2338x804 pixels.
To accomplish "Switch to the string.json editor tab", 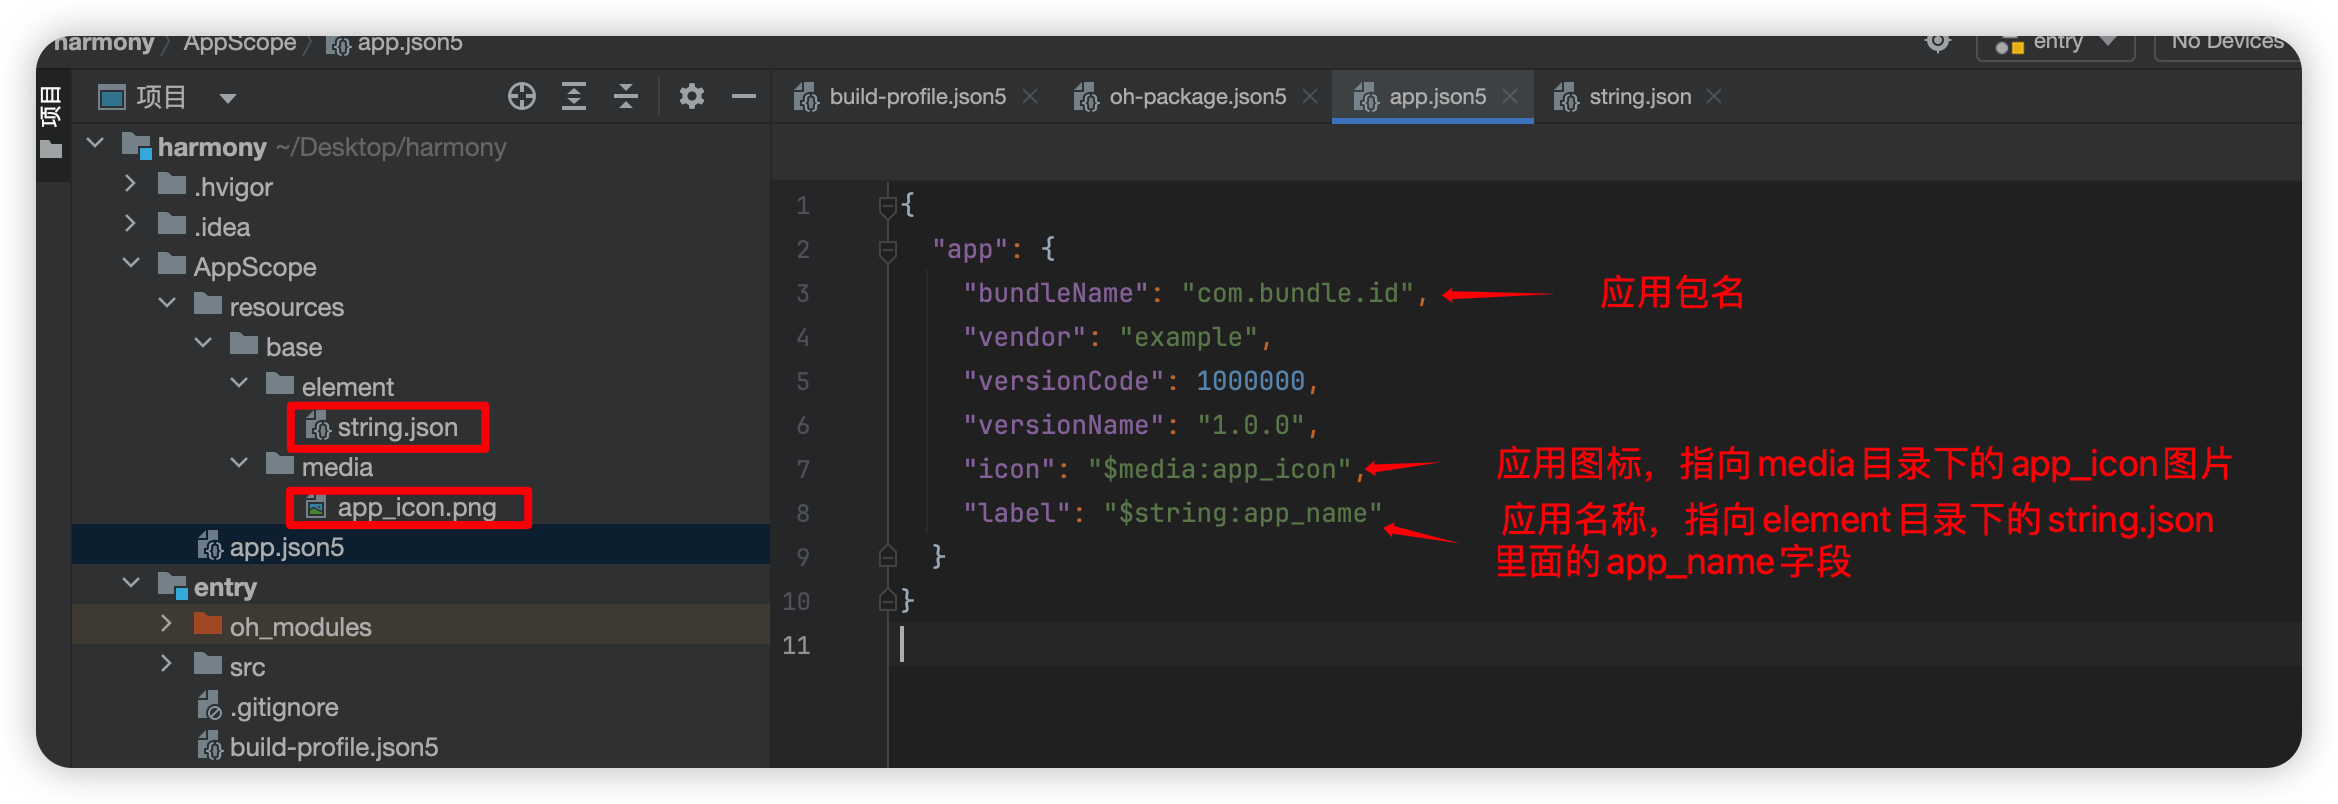I will pyautogui.click(x=1639, y=97).
